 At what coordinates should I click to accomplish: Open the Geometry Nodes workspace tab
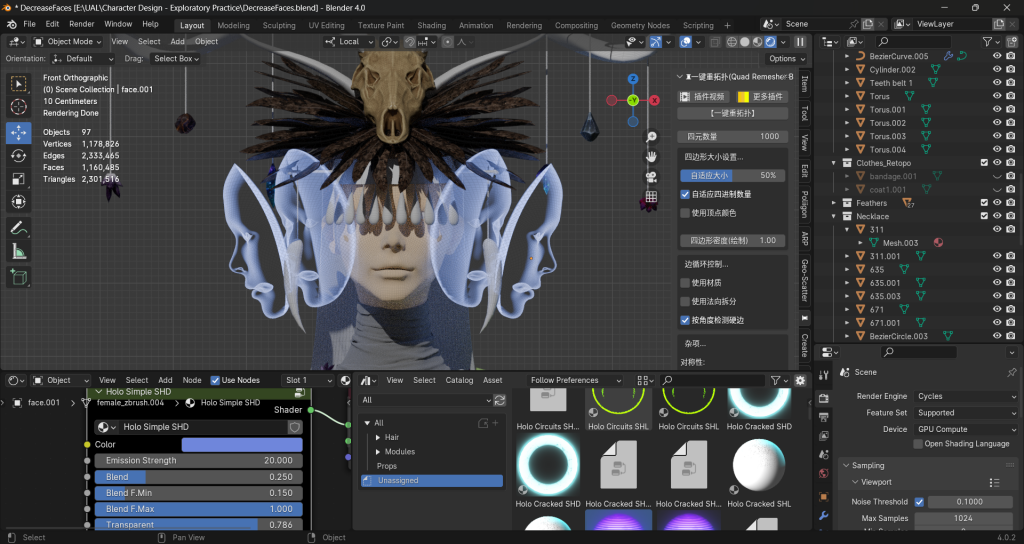click(640, 25)
